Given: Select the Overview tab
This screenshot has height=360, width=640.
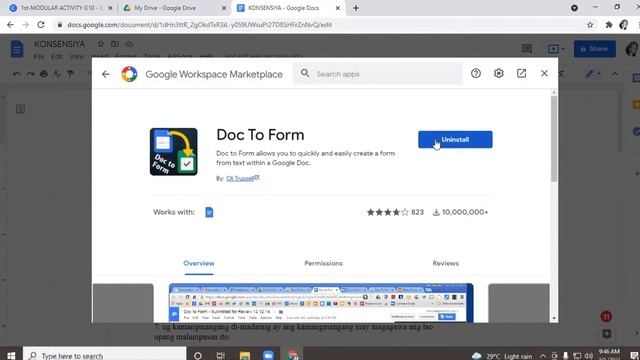Looking at the screenshot, I should [x=199, y=263].
